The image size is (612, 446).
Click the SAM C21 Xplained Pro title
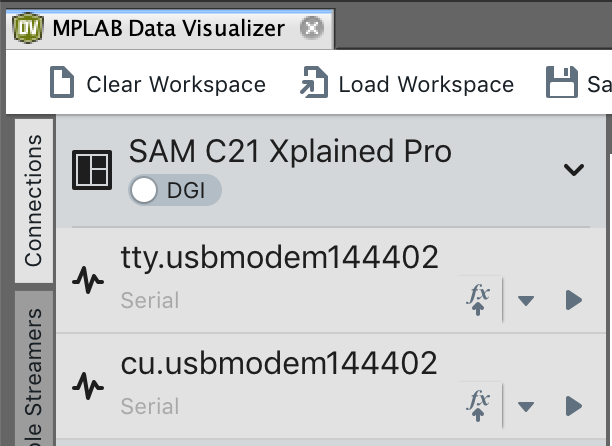tap(290, 151)
